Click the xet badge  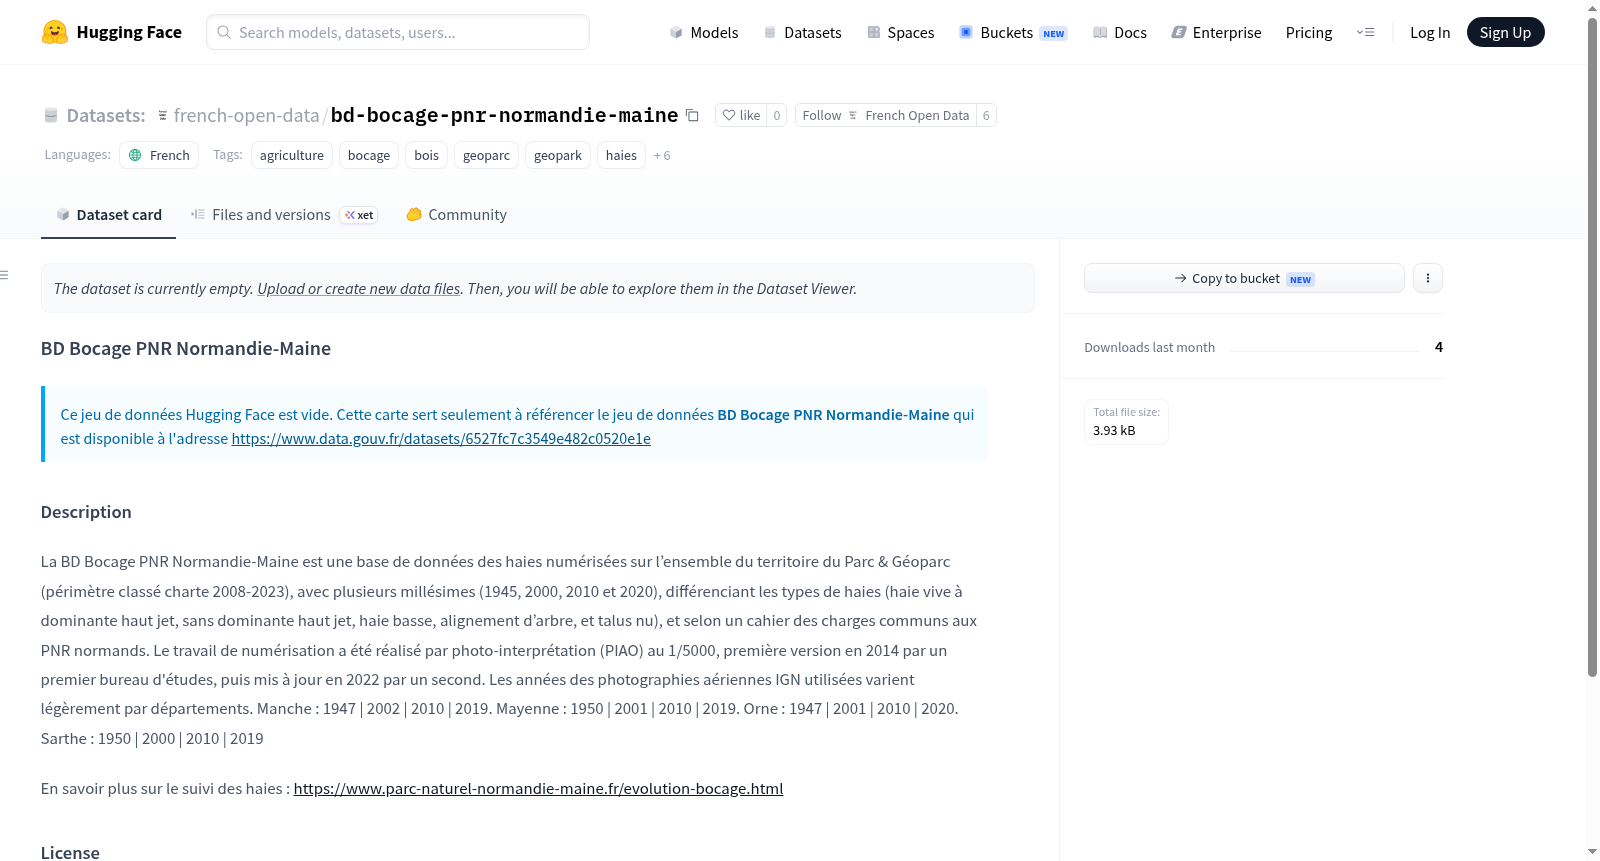click(359, 215)
